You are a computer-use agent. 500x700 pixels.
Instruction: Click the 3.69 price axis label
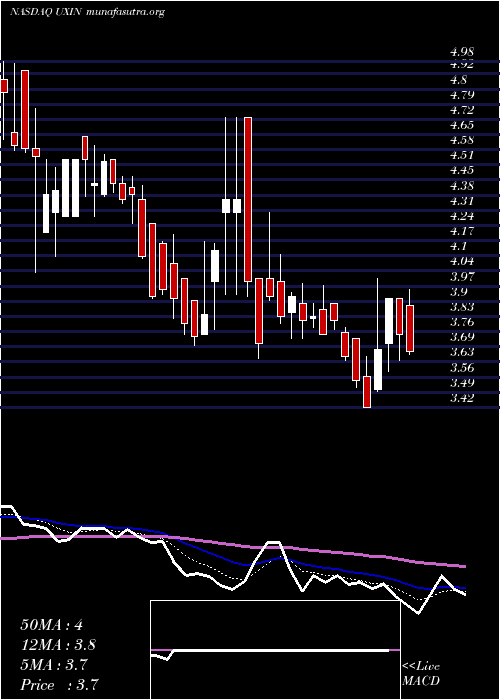[x=462, y=337]
